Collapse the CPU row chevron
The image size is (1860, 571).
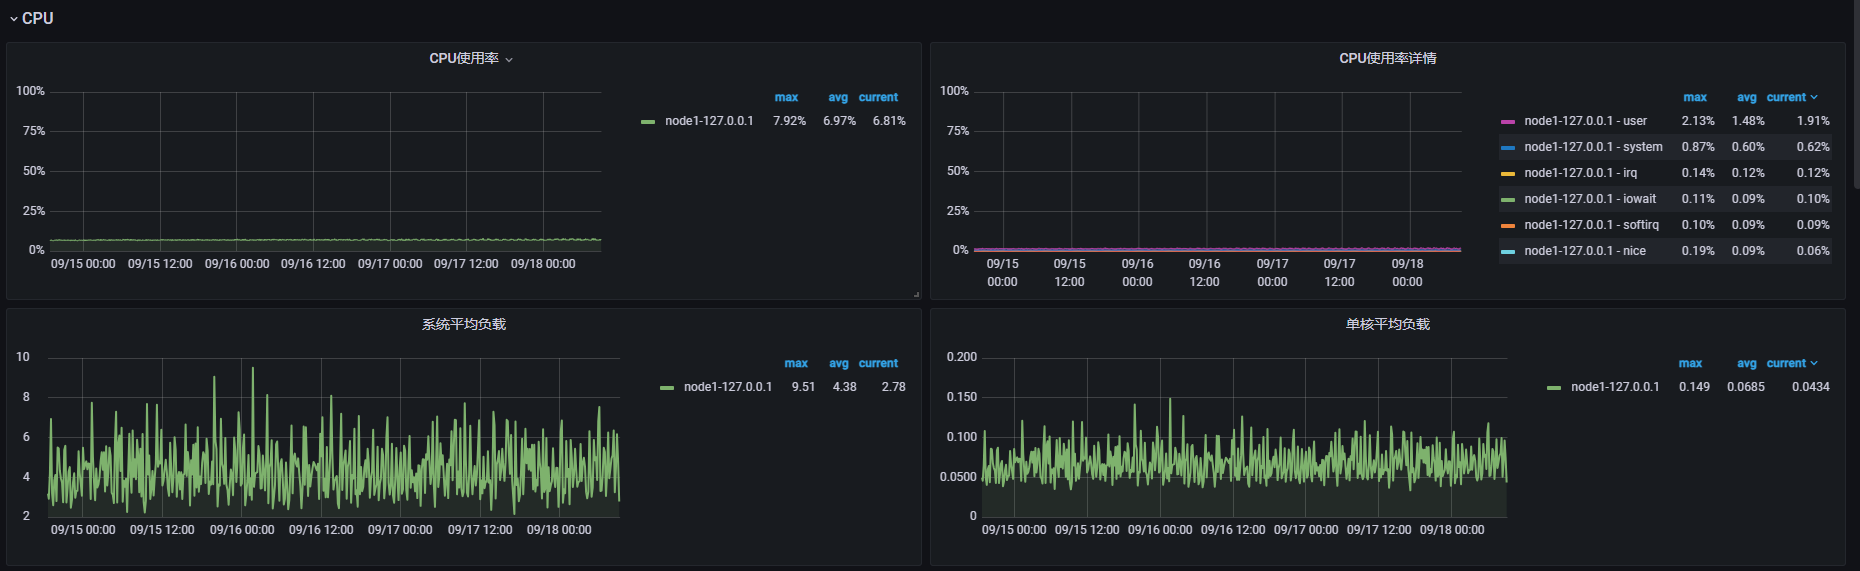point(13,19)
